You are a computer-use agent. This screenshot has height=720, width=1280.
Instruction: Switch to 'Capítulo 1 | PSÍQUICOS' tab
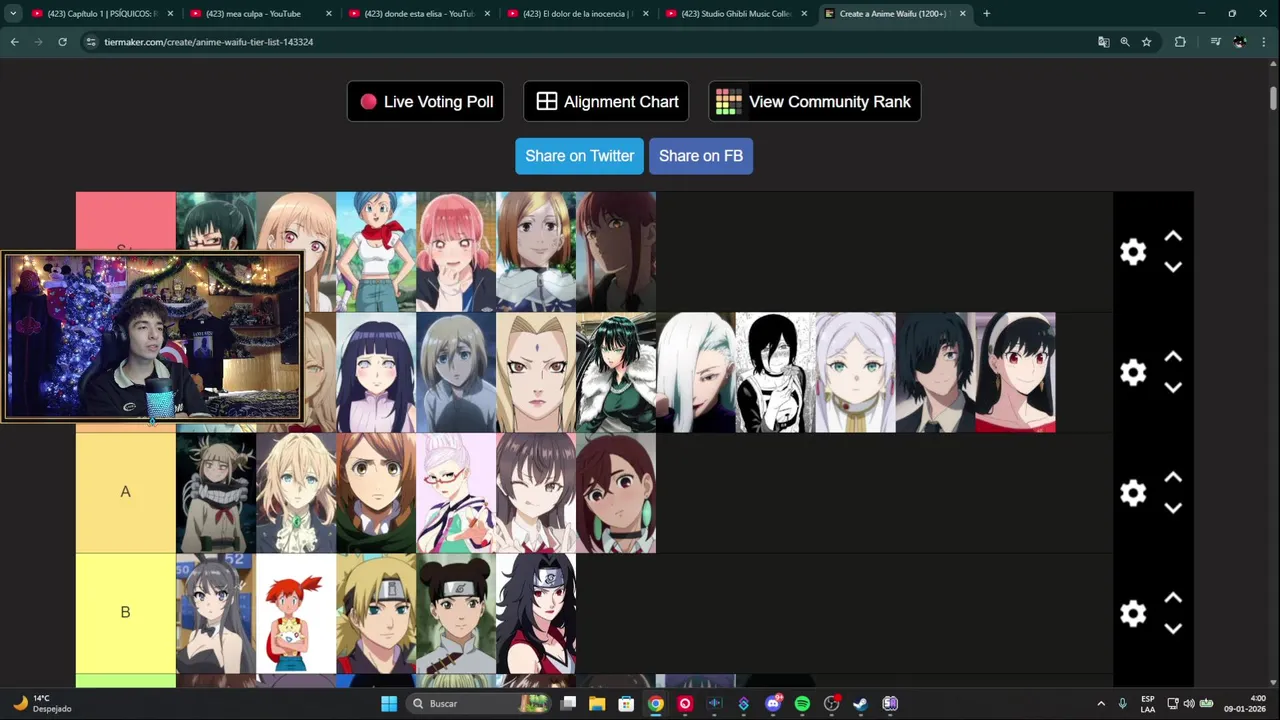(101, 14)
